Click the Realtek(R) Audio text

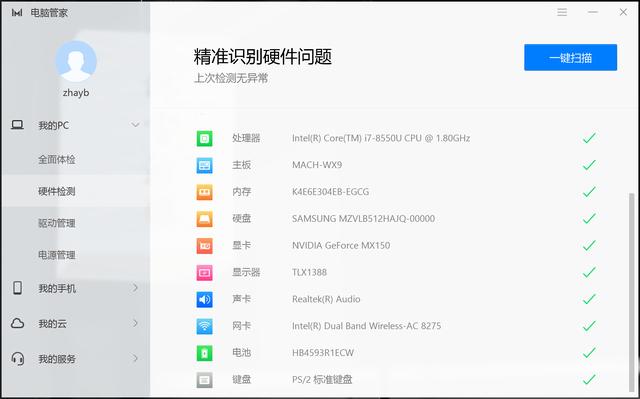click(x=326, y=299)
